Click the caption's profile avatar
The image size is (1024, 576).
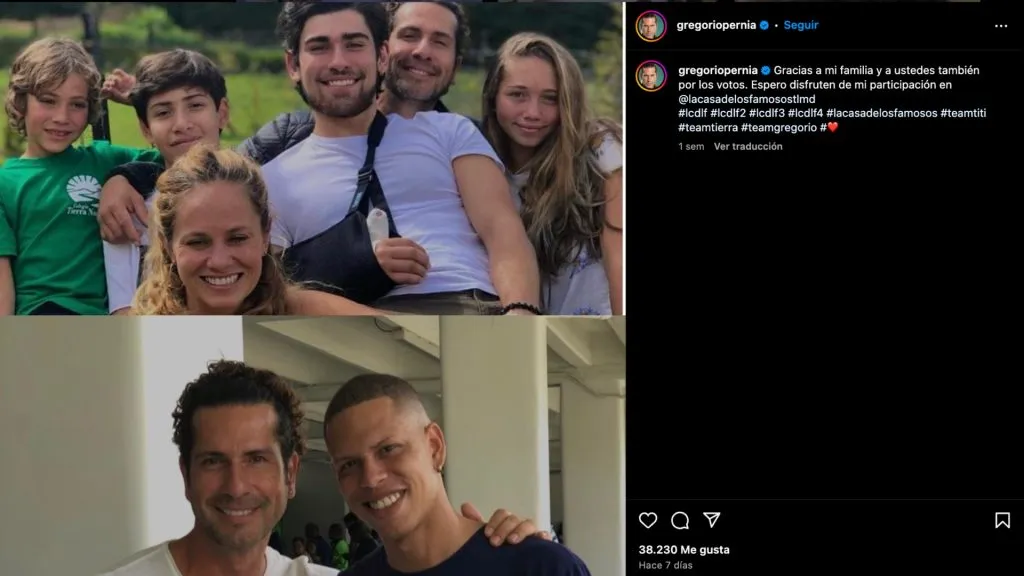(651, 75)
